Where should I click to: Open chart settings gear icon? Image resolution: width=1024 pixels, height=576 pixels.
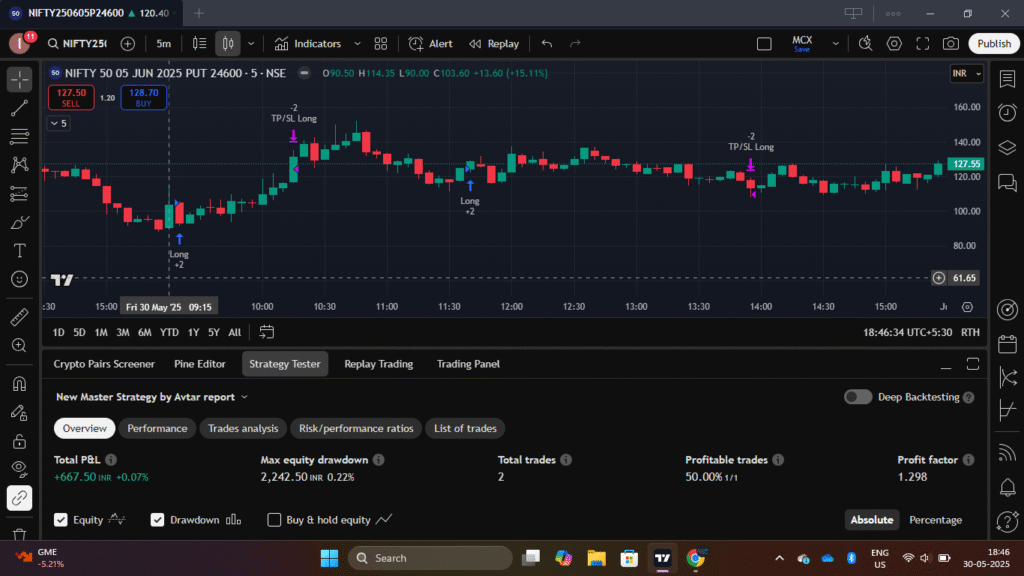coord(894,44)
